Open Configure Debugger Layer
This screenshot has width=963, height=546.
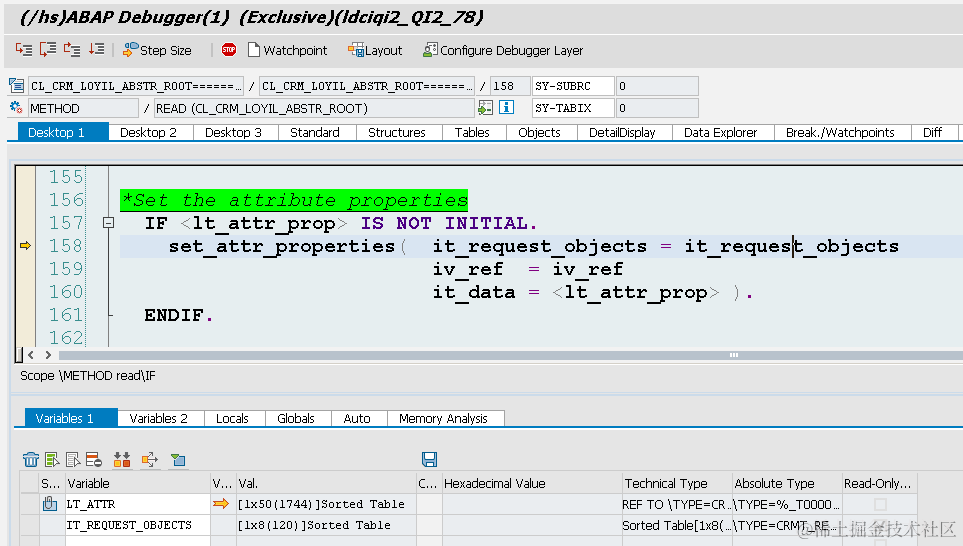point(503,50)
